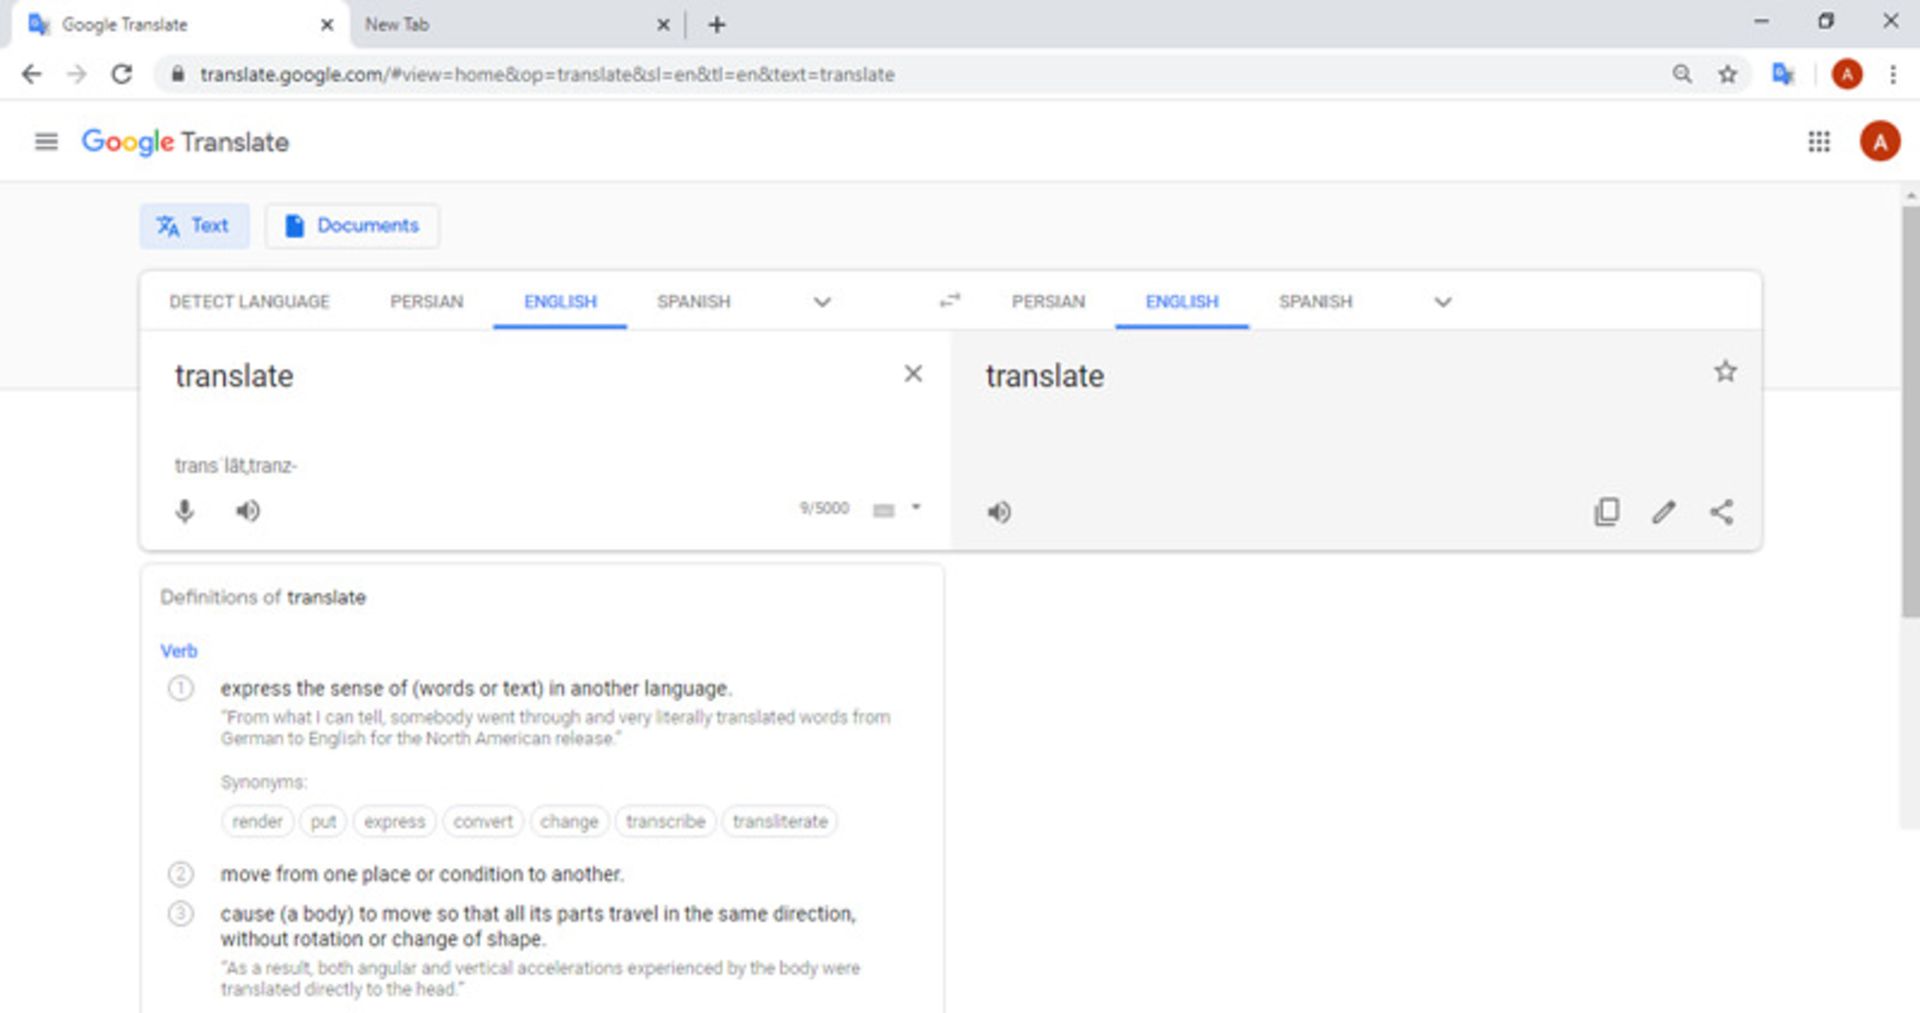Viewport: 1920px width, 1013px height.
Task: Expand more target languages list
Action: pyautogui.click(x=1443, y=302)
